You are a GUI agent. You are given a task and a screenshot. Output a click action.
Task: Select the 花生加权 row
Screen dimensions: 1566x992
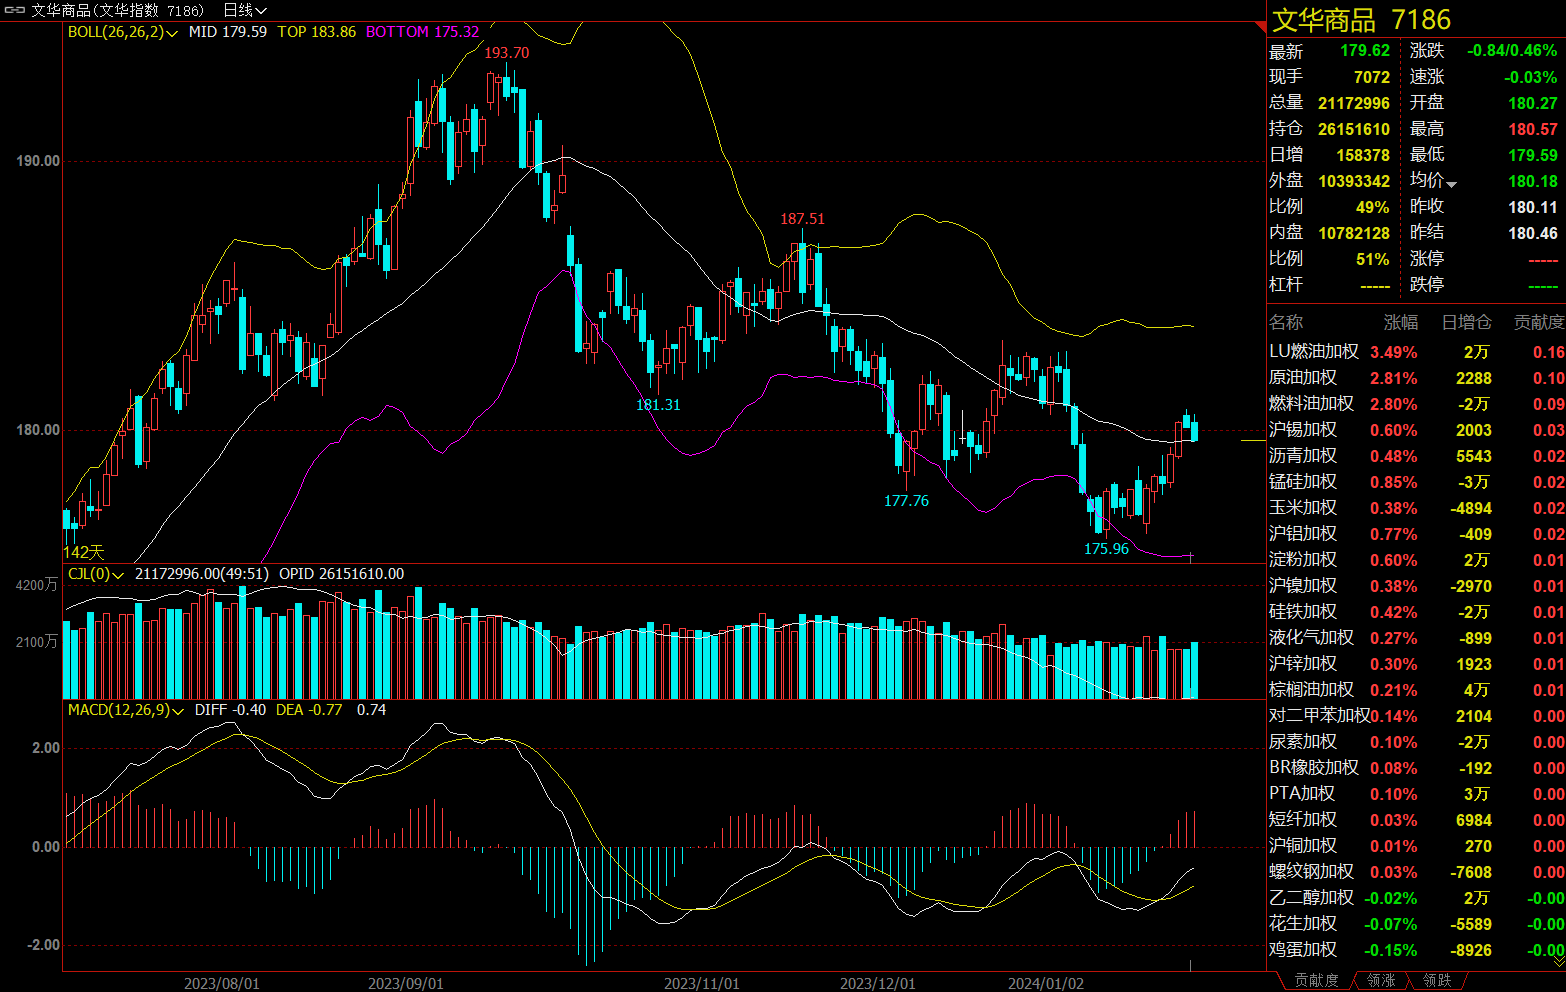(1416, 924)
